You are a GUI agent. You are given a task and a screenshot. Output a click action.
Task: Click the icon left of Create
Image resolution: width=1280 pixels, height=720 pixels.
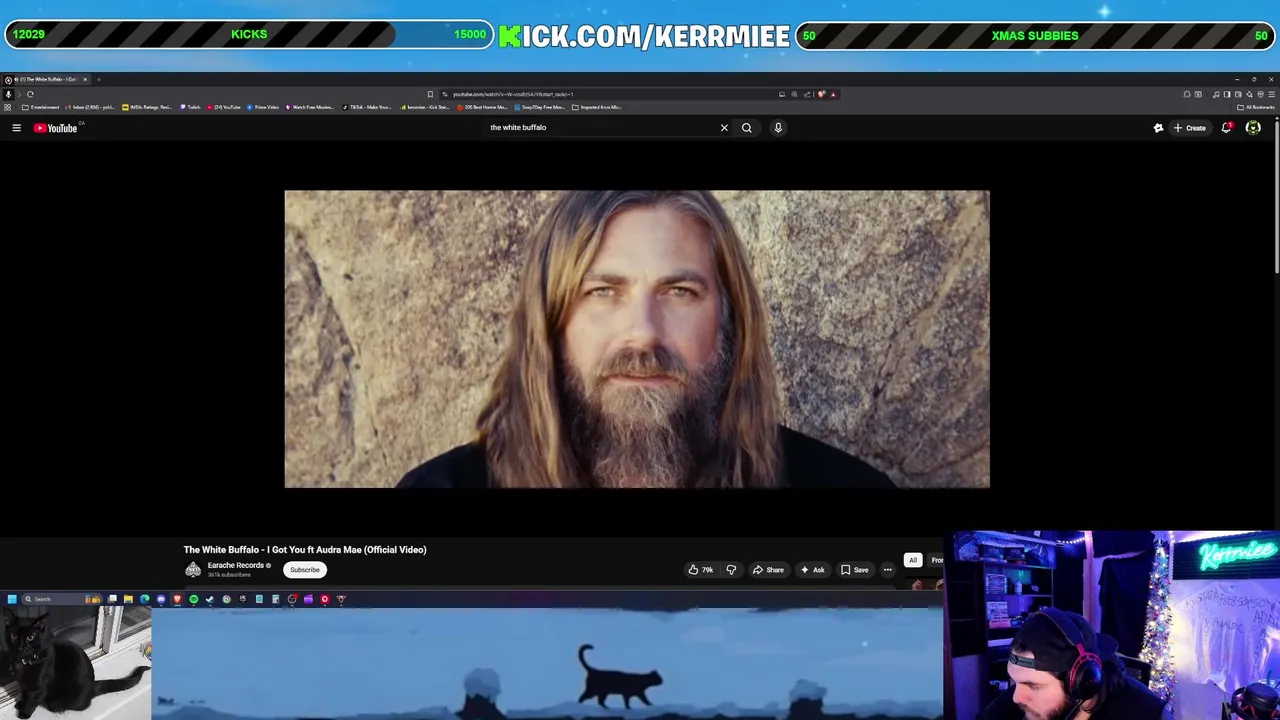(x=1158, y=128)
